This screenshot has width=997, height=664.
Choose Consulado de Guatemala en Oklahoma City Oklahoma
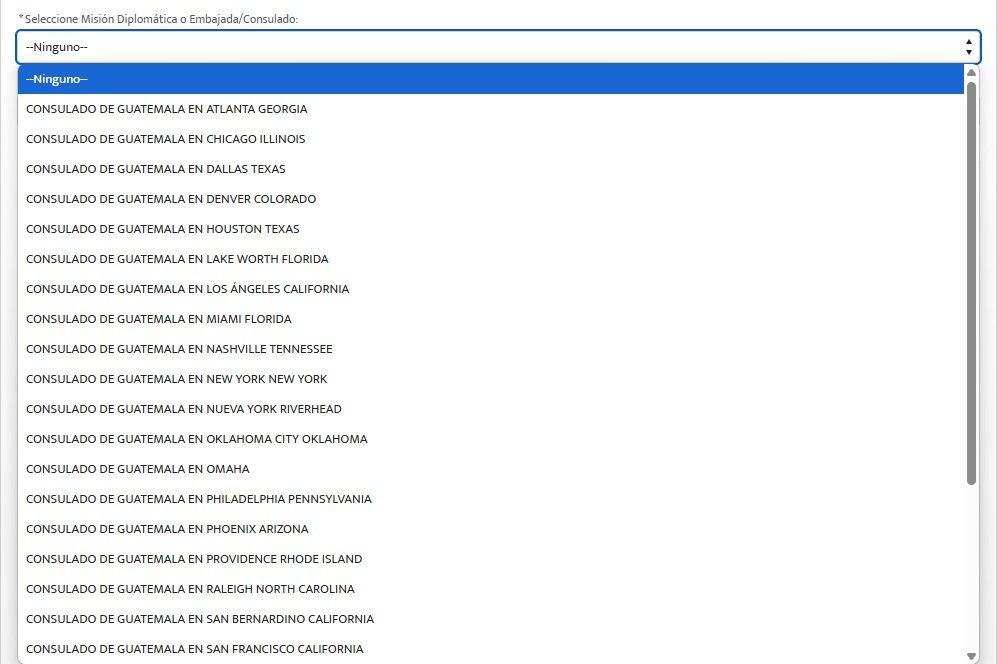coord(491,438)
